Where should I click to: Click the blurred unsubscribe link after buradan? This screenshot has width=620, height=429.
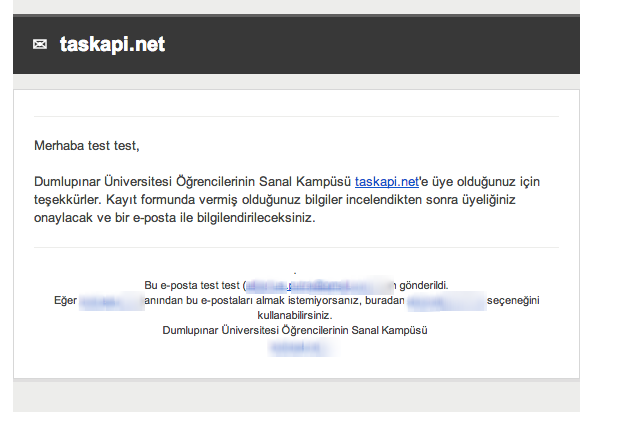point(446,301)
